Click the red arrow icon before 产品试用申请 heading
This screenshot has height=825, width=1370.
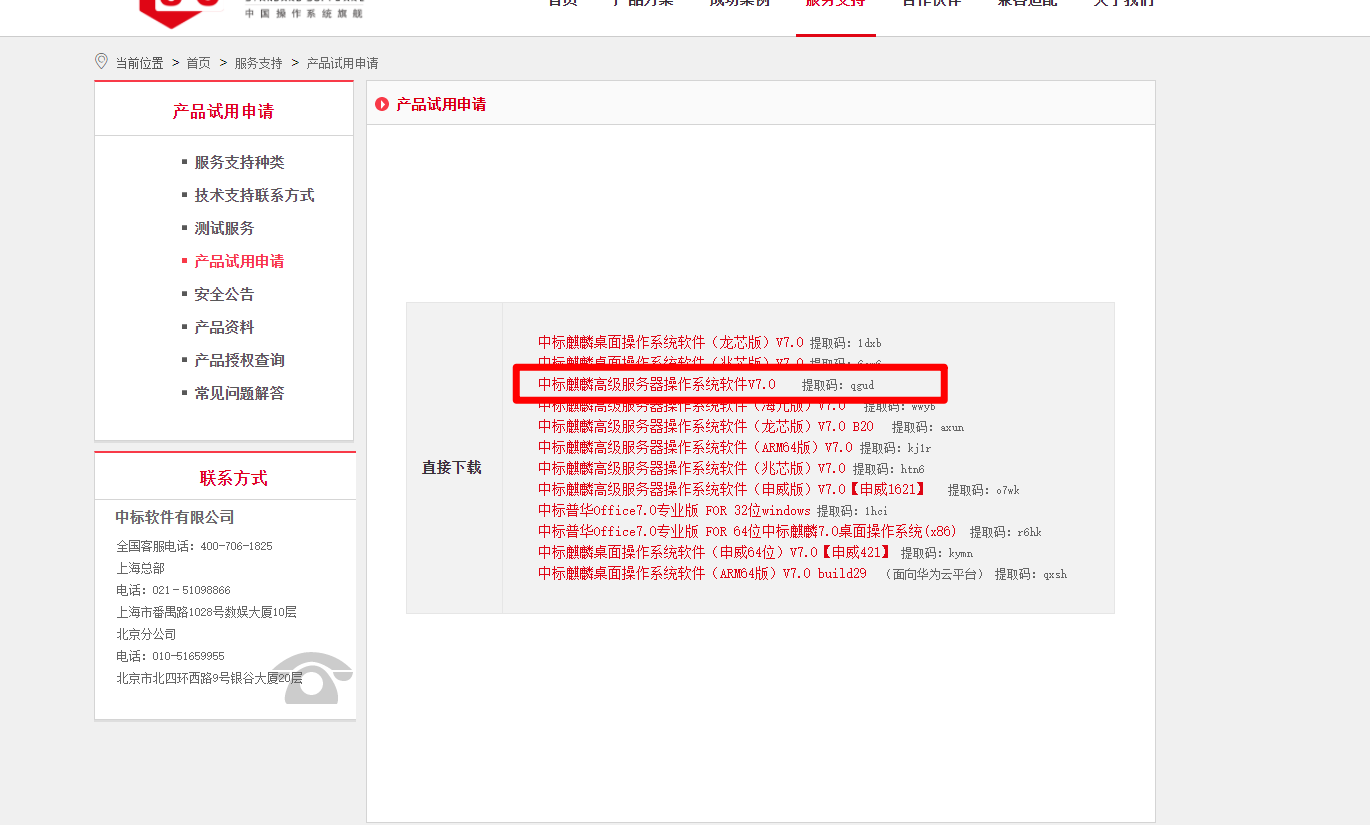381,104
